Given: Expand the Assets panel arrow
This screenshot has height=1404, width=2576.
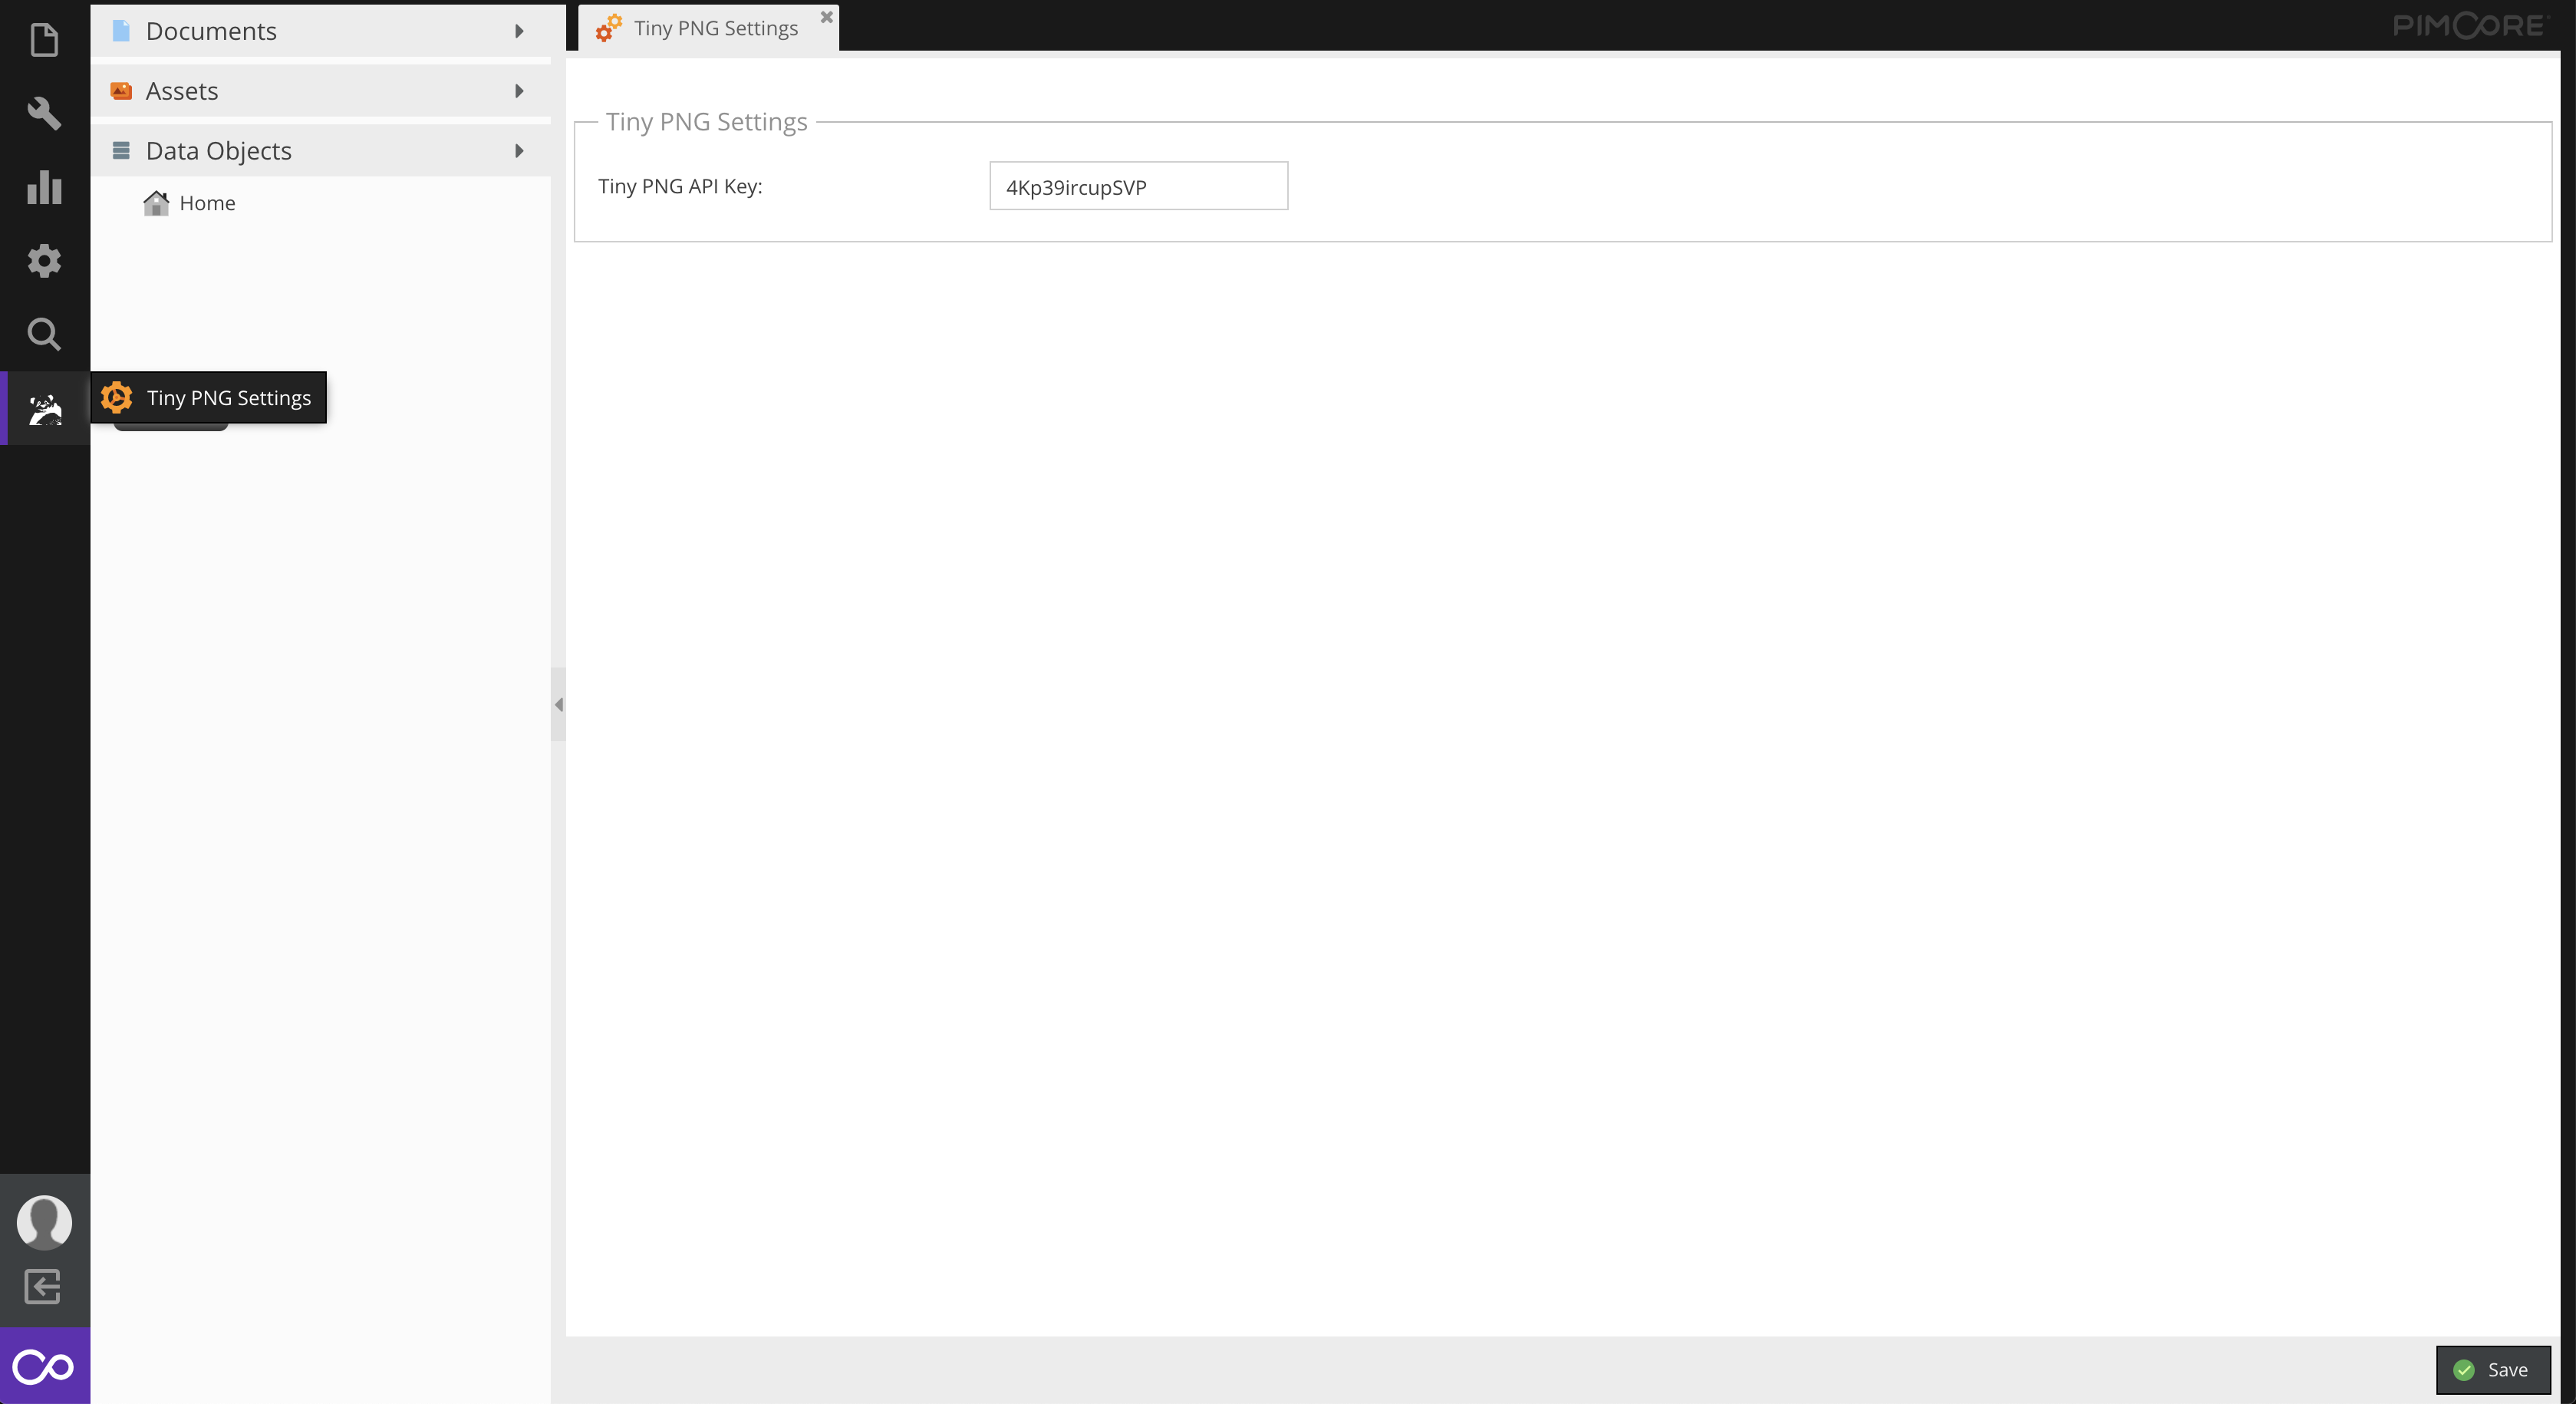Looking at the screenshot, I should (x=519, y=91).
